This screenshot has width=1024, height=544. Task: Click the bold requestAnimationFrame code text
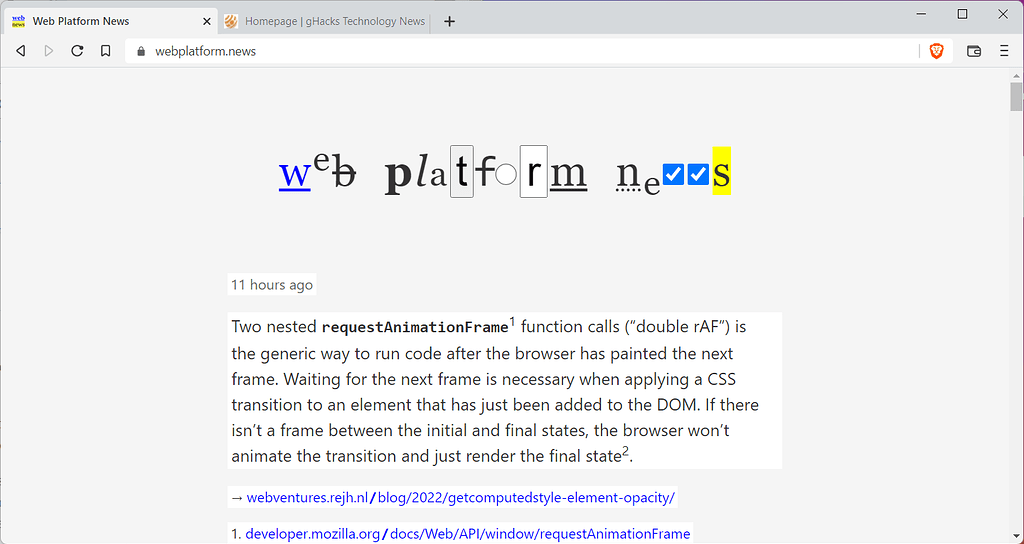(415, 327)
